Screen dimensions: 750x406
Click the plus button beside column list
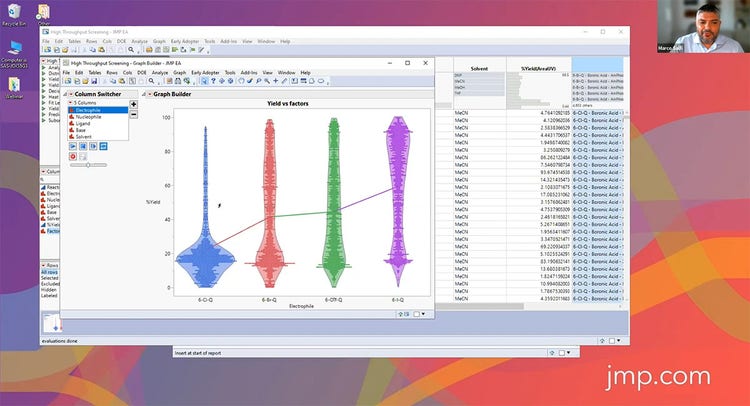pos(133,104)
